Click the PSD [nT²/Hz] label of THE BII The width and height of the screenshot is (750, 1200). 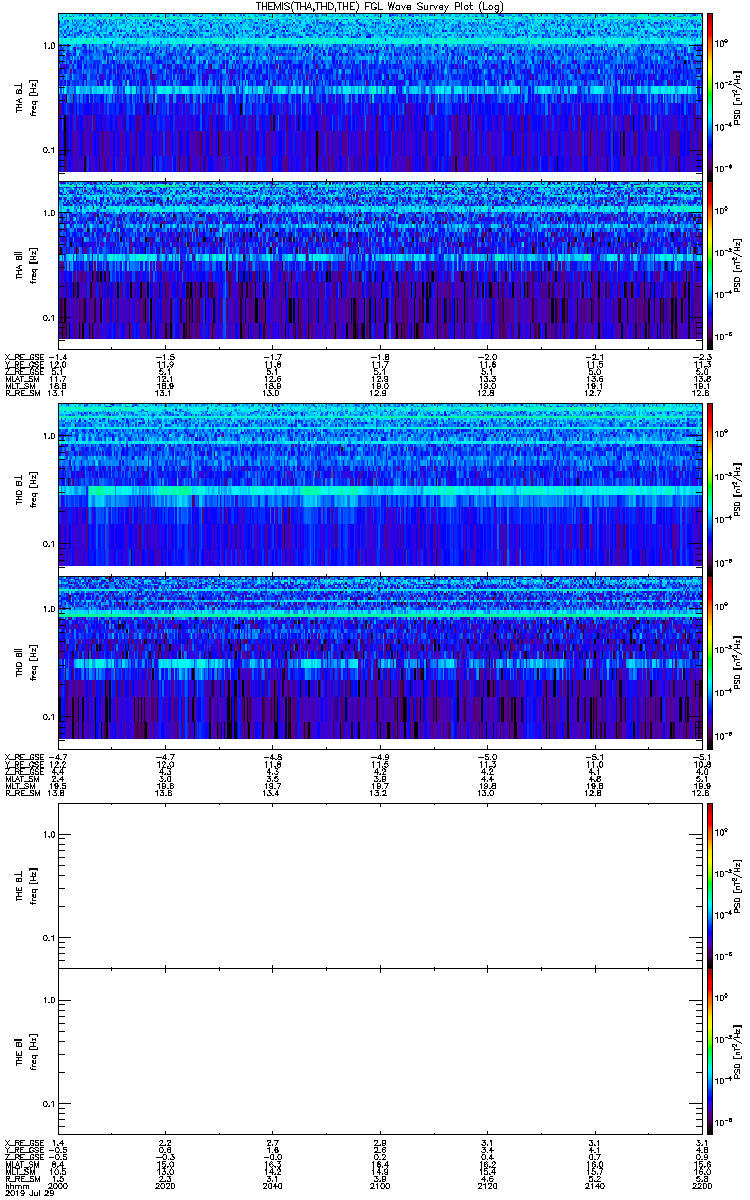tap(737, 1050)
